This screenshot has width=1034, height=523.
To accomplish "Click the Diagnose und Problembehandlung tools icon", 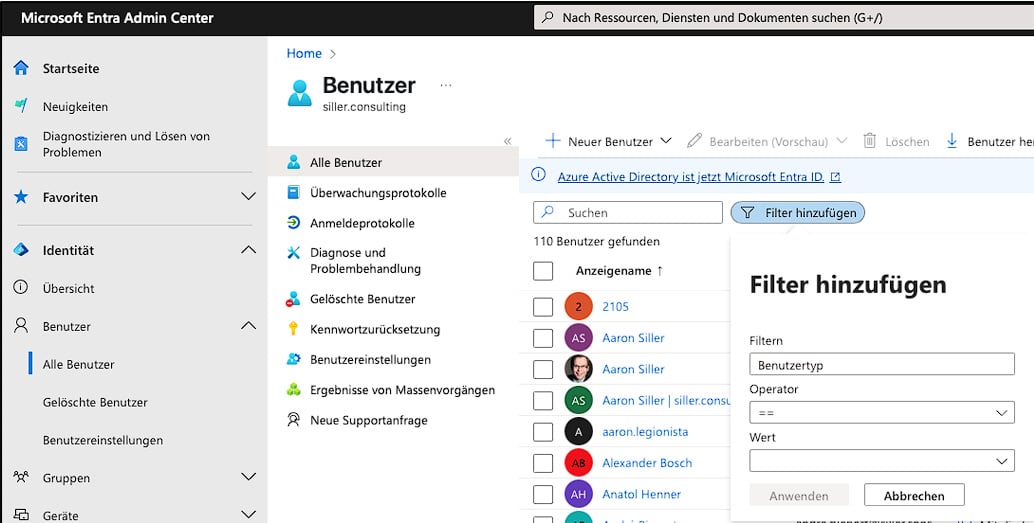I will (x=293, y=253).
